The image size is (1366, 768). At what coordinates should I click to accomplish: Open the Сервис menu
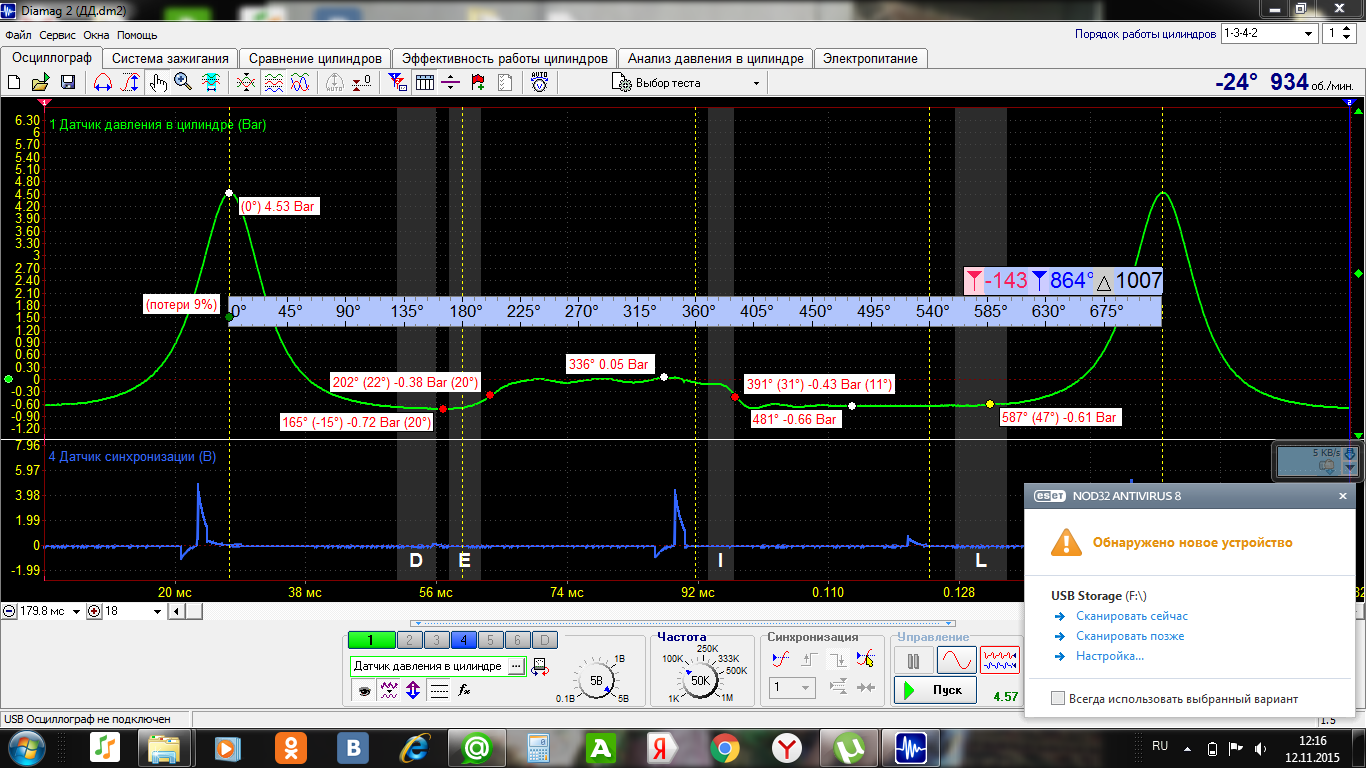[57, 35]
